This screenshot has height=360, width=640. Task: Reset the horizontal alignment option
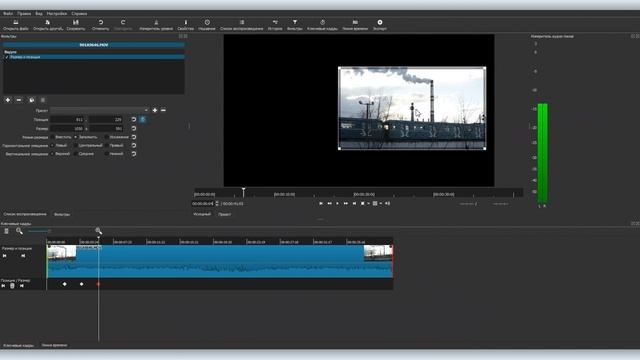point(134,145)
